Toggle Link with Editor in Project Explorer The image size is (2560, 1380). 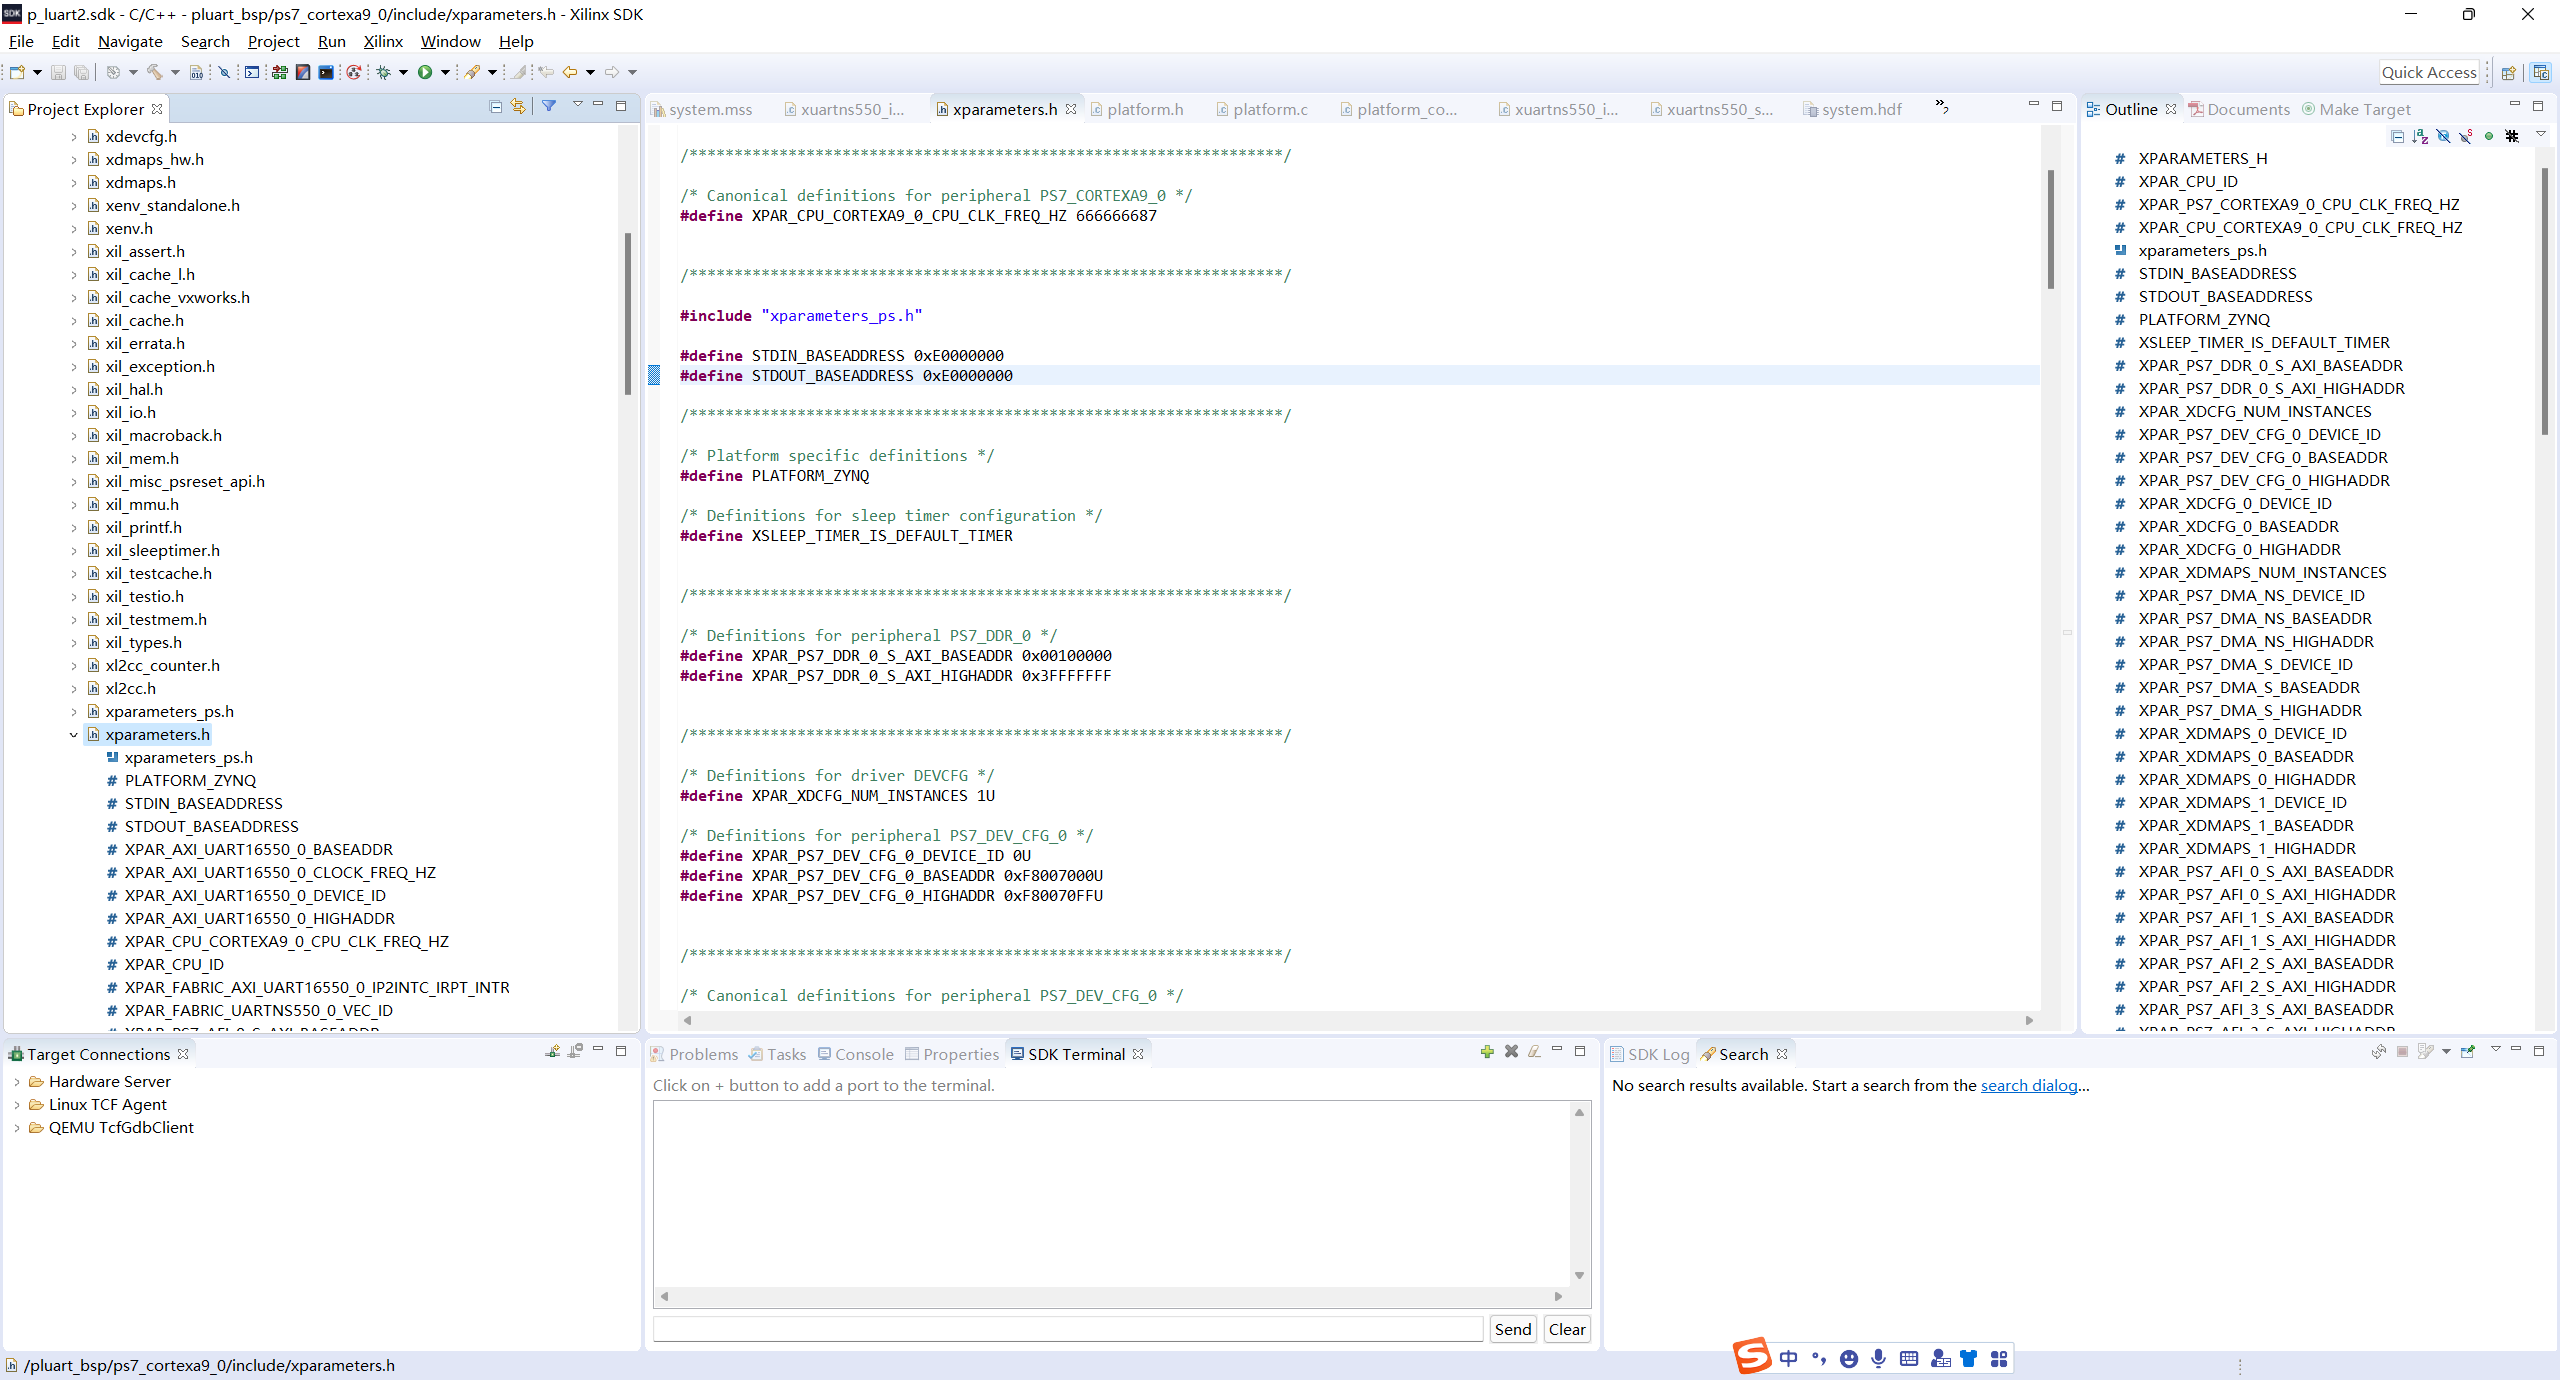pyautogui.click(x=518, y=107)
